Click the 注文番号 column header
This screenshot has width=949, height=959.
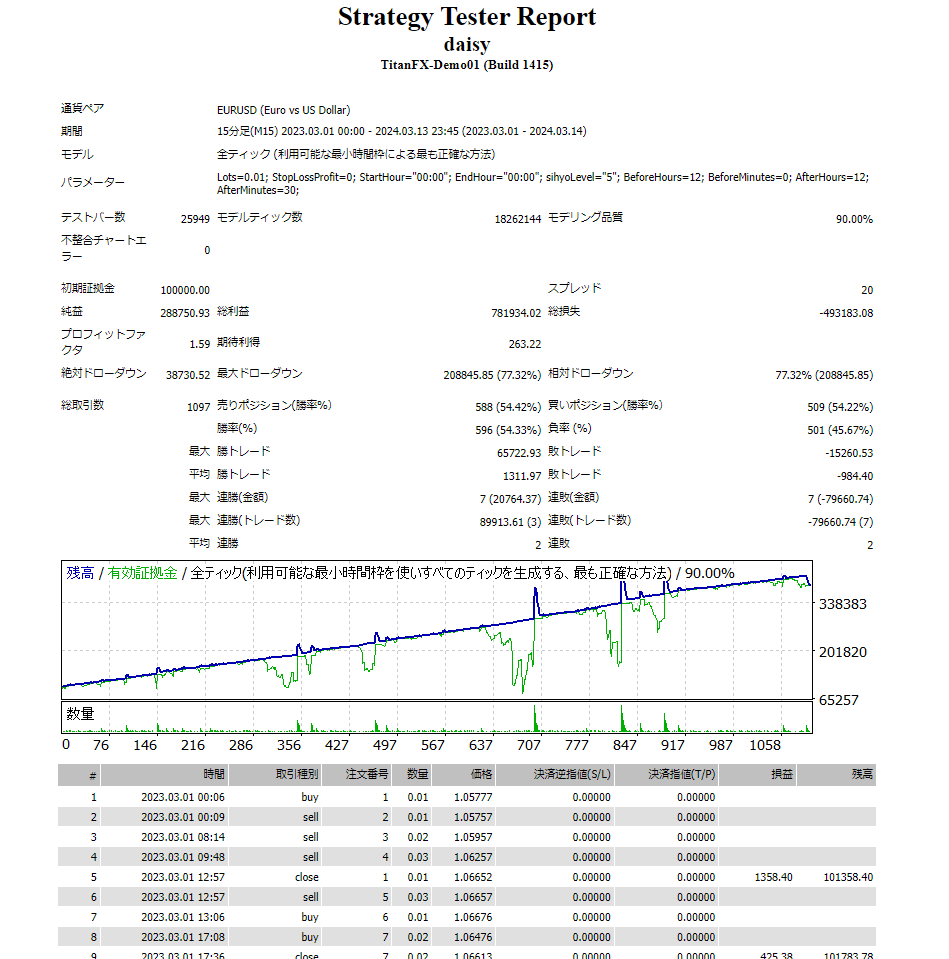click(366, 775)
